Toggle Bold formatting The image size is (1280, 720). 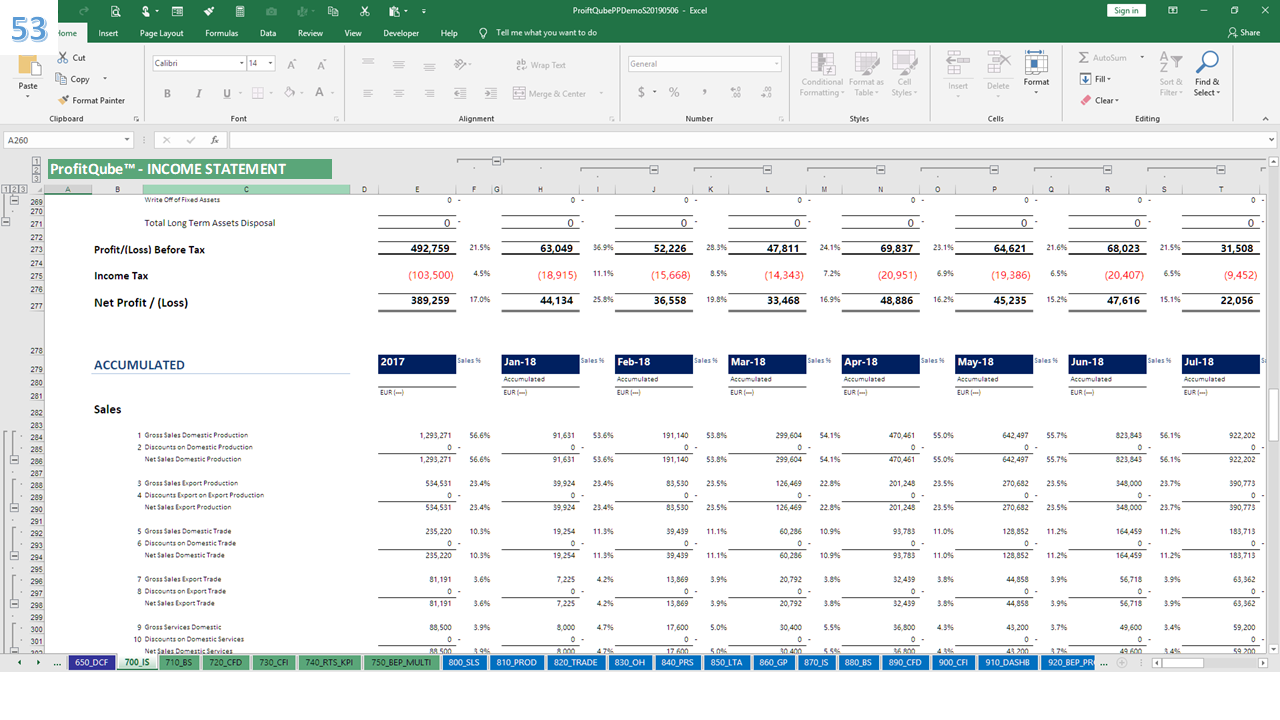coord(167,94)
